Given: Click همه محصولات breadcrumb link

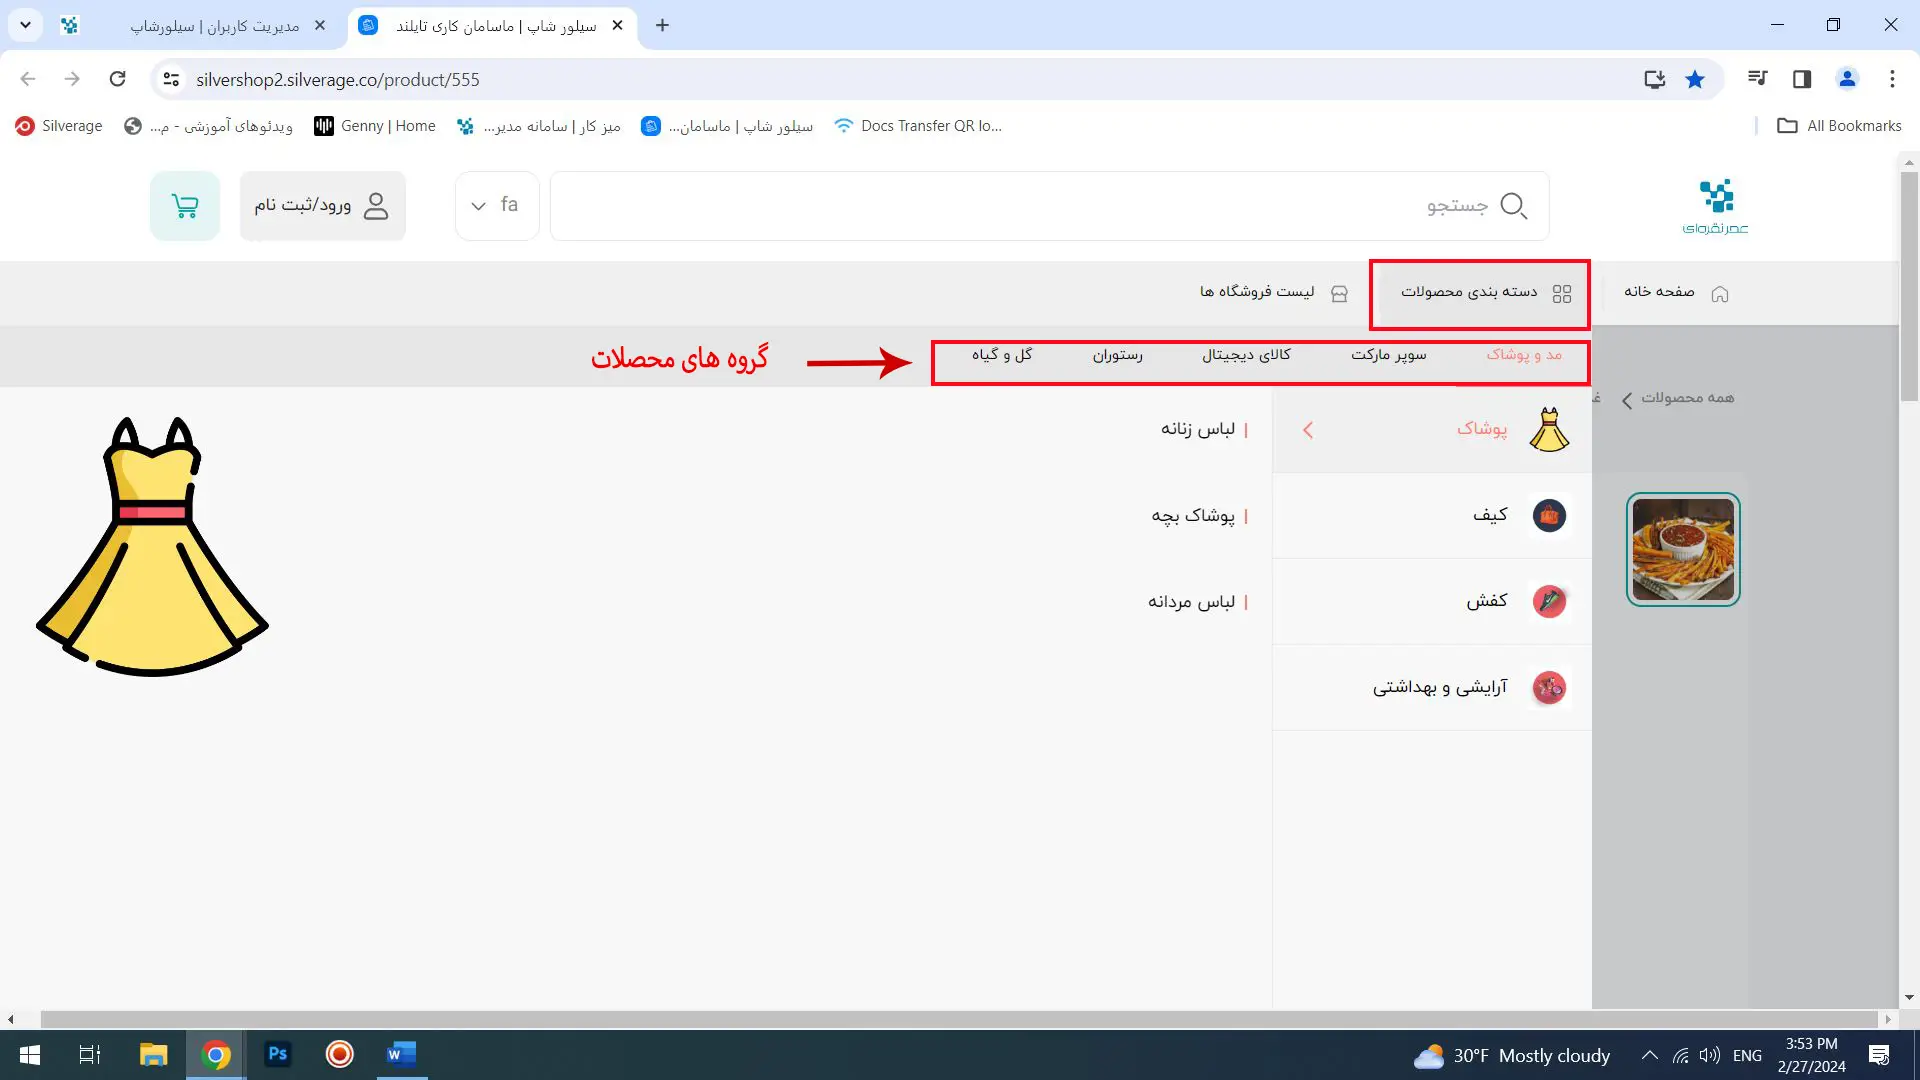Looking at the screenshot, I should coord(1687,398).
